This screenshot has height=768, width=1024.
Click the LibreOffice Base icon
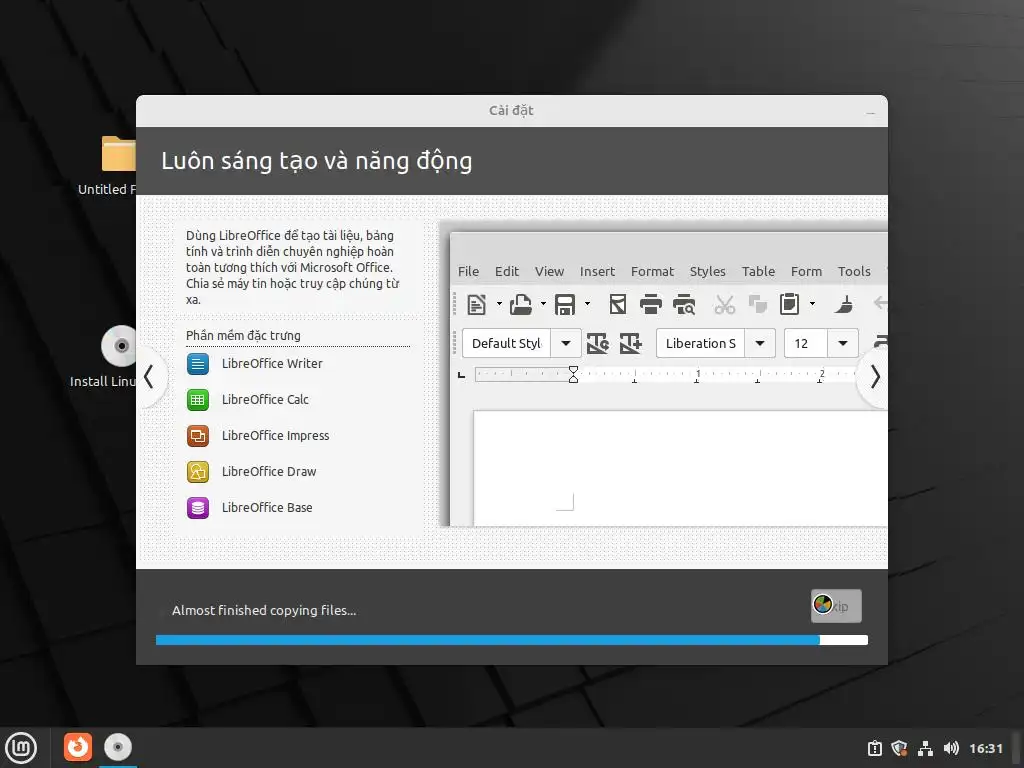(x=198, y=507)
